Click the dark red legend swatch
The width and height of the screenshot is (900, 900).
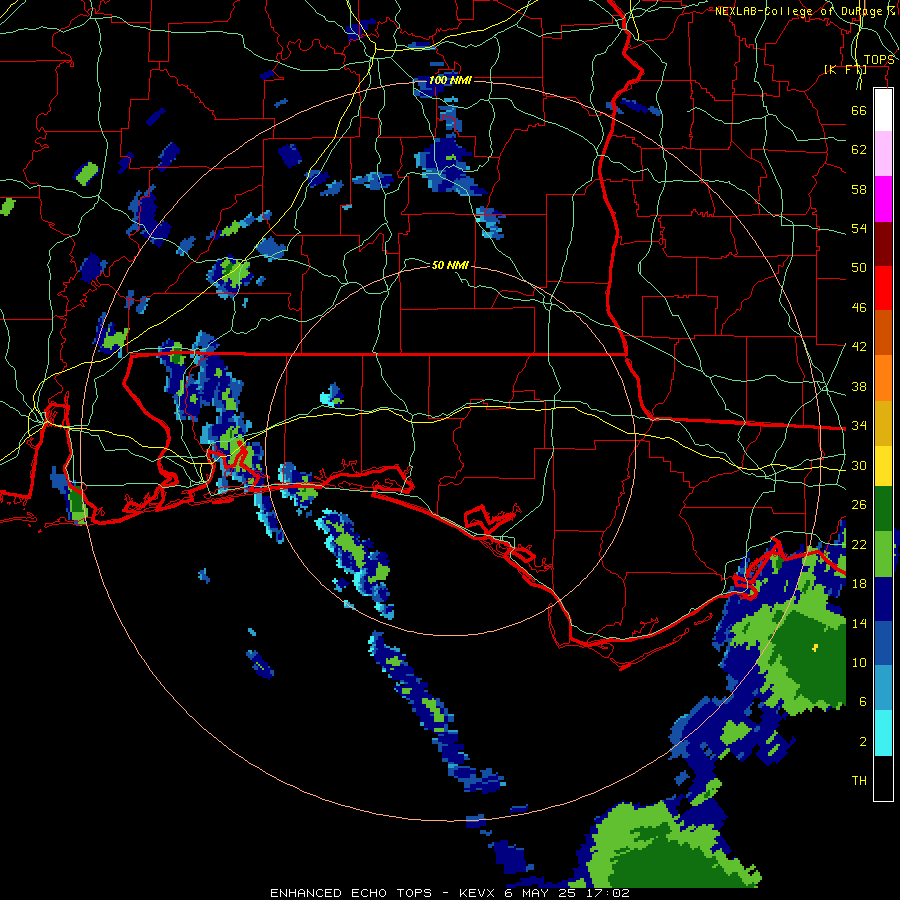[883, 243]
